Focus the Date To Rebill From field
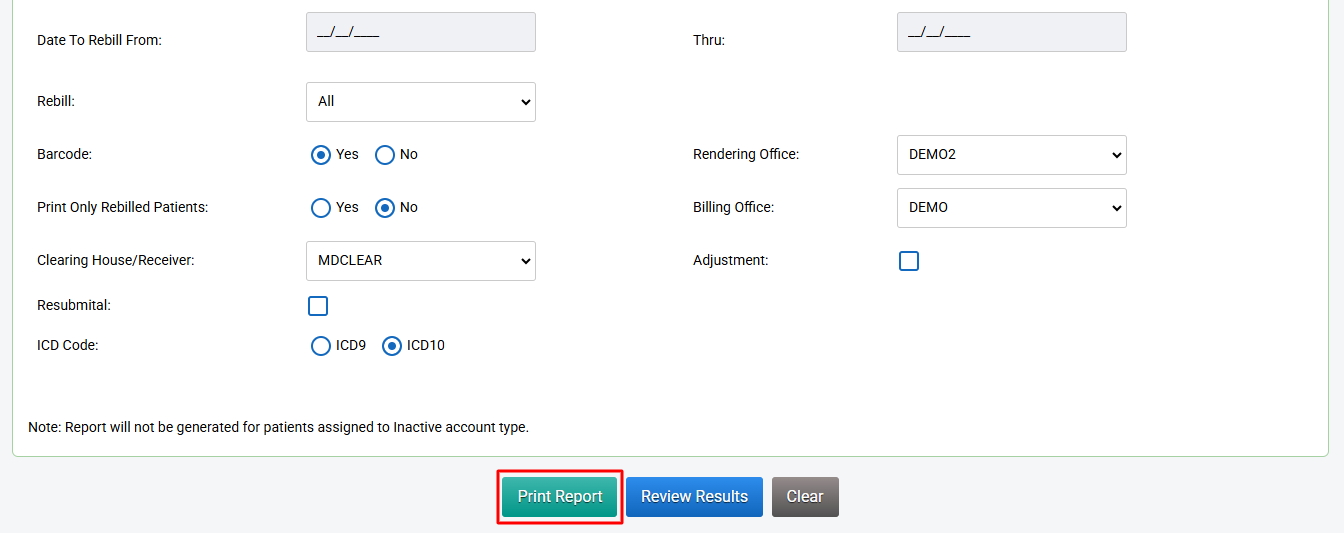This screenshot has height=533, width=1344. pyautogui.click(x=420, y=32)
